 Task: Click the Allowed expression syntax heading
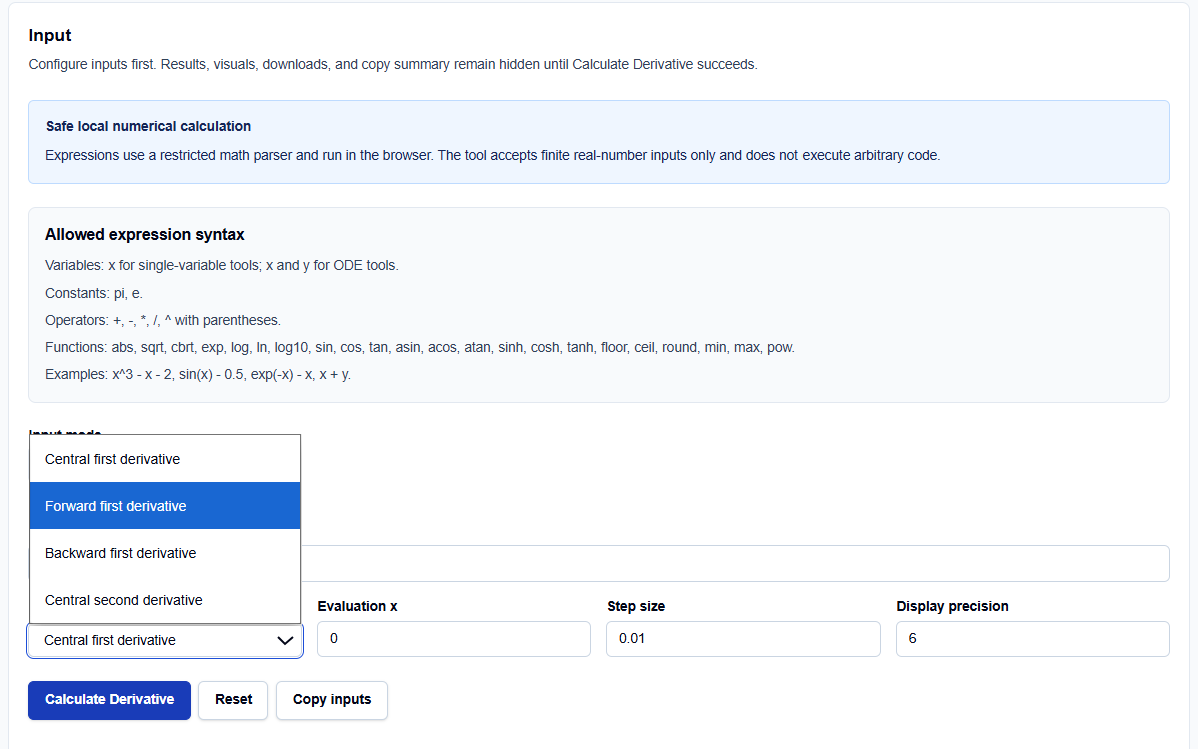(144, 235)
